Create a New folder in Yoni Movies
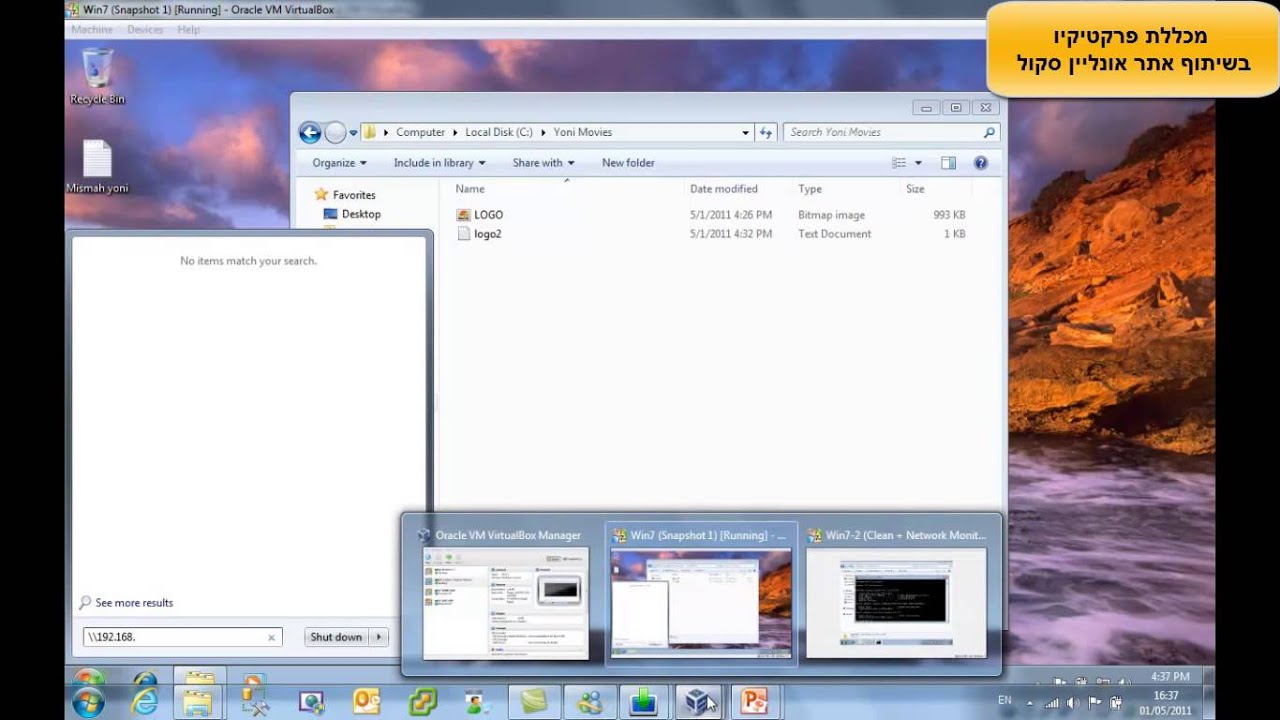The image size is (1280, 720). coord(628,163)
